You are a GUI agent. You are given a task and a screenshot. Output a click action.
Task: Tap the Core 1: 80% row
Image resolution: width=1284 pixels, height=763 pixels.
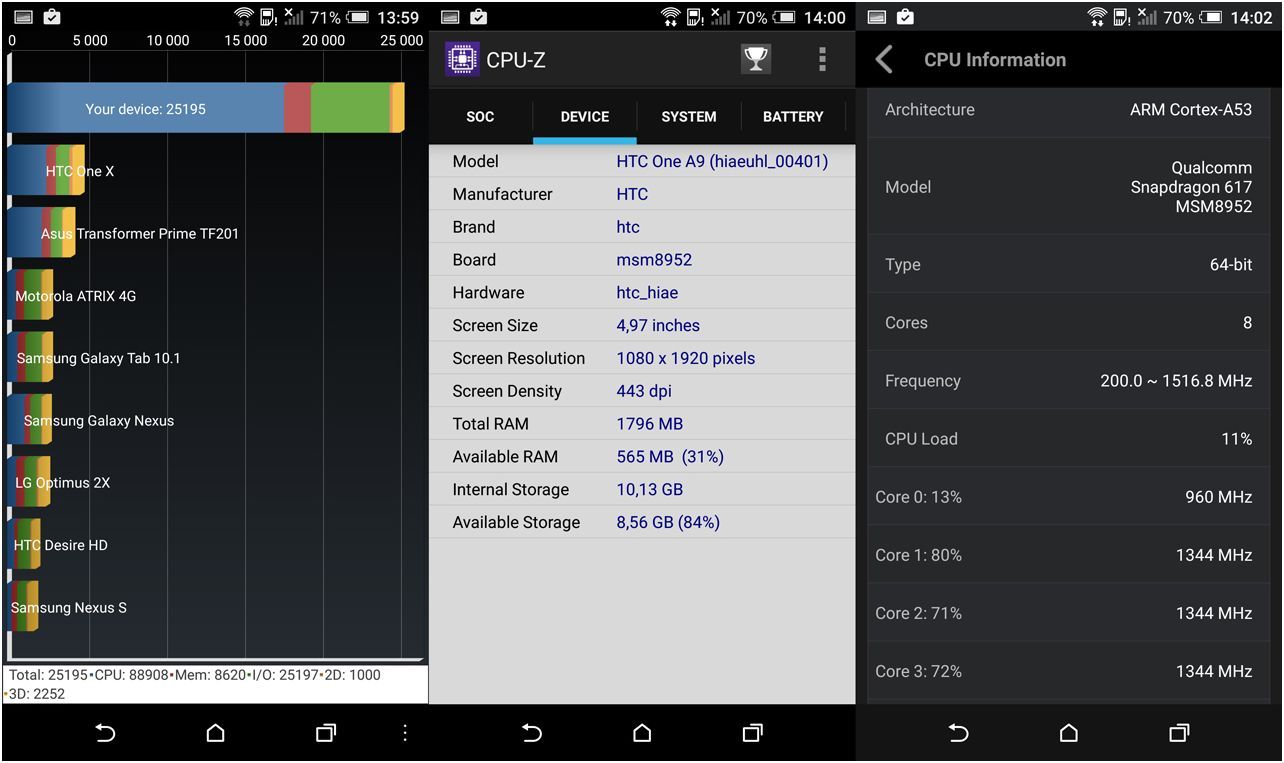1068,555
